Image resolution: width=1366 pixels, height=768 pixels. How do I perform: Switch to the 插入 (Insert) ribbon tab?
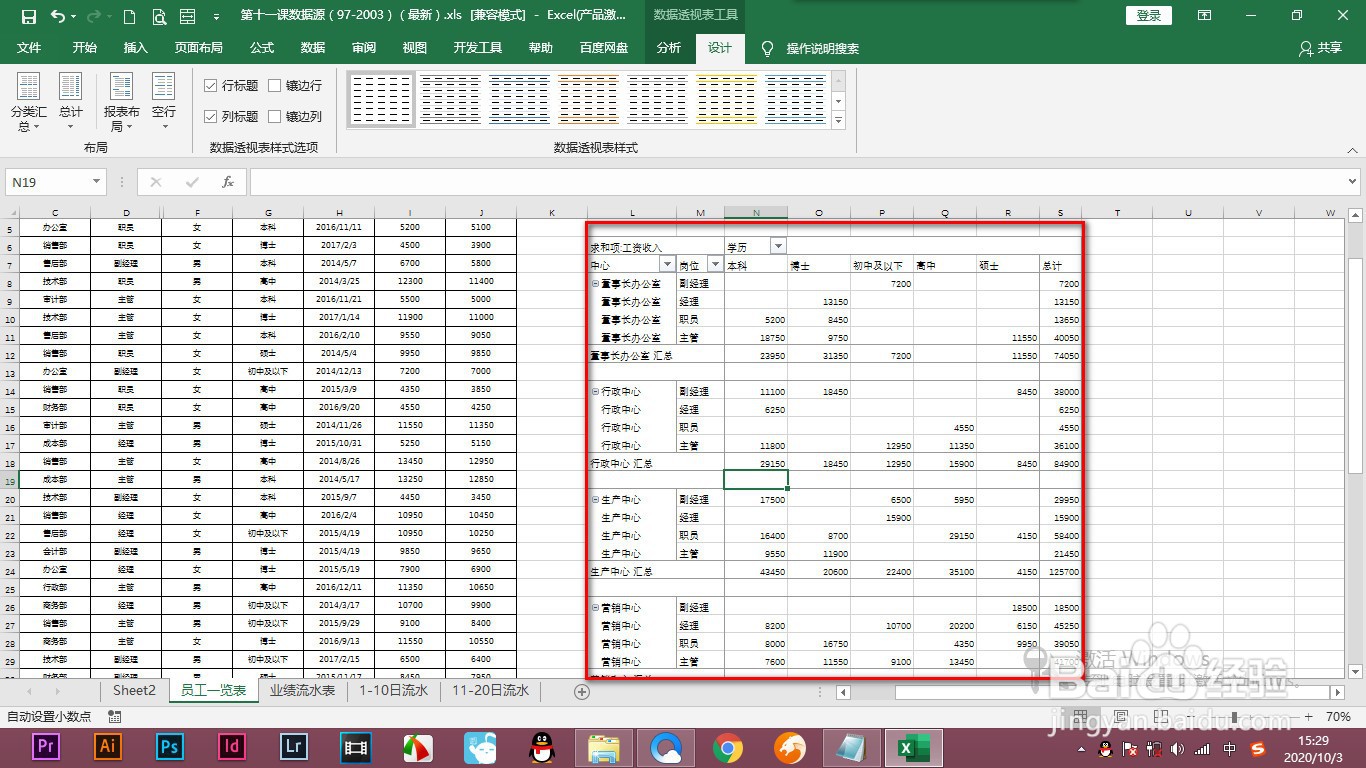135,48
